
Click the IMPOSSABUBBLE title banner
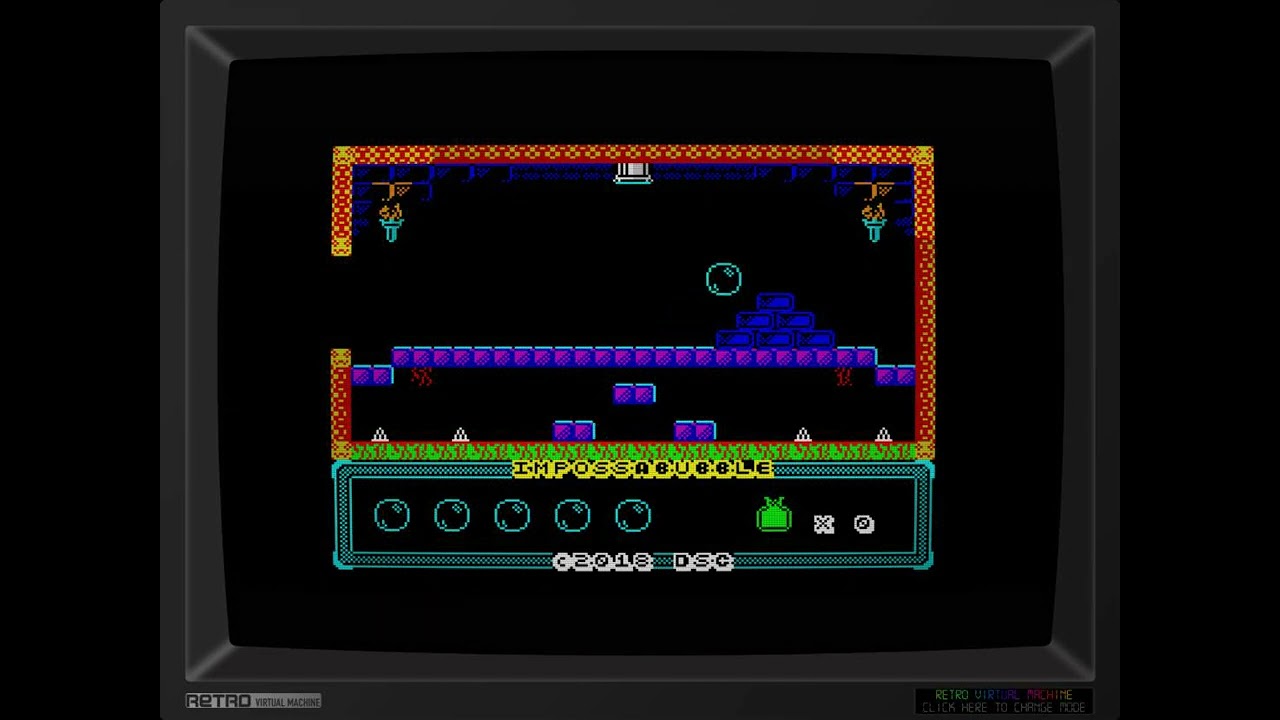click(642, 468)
